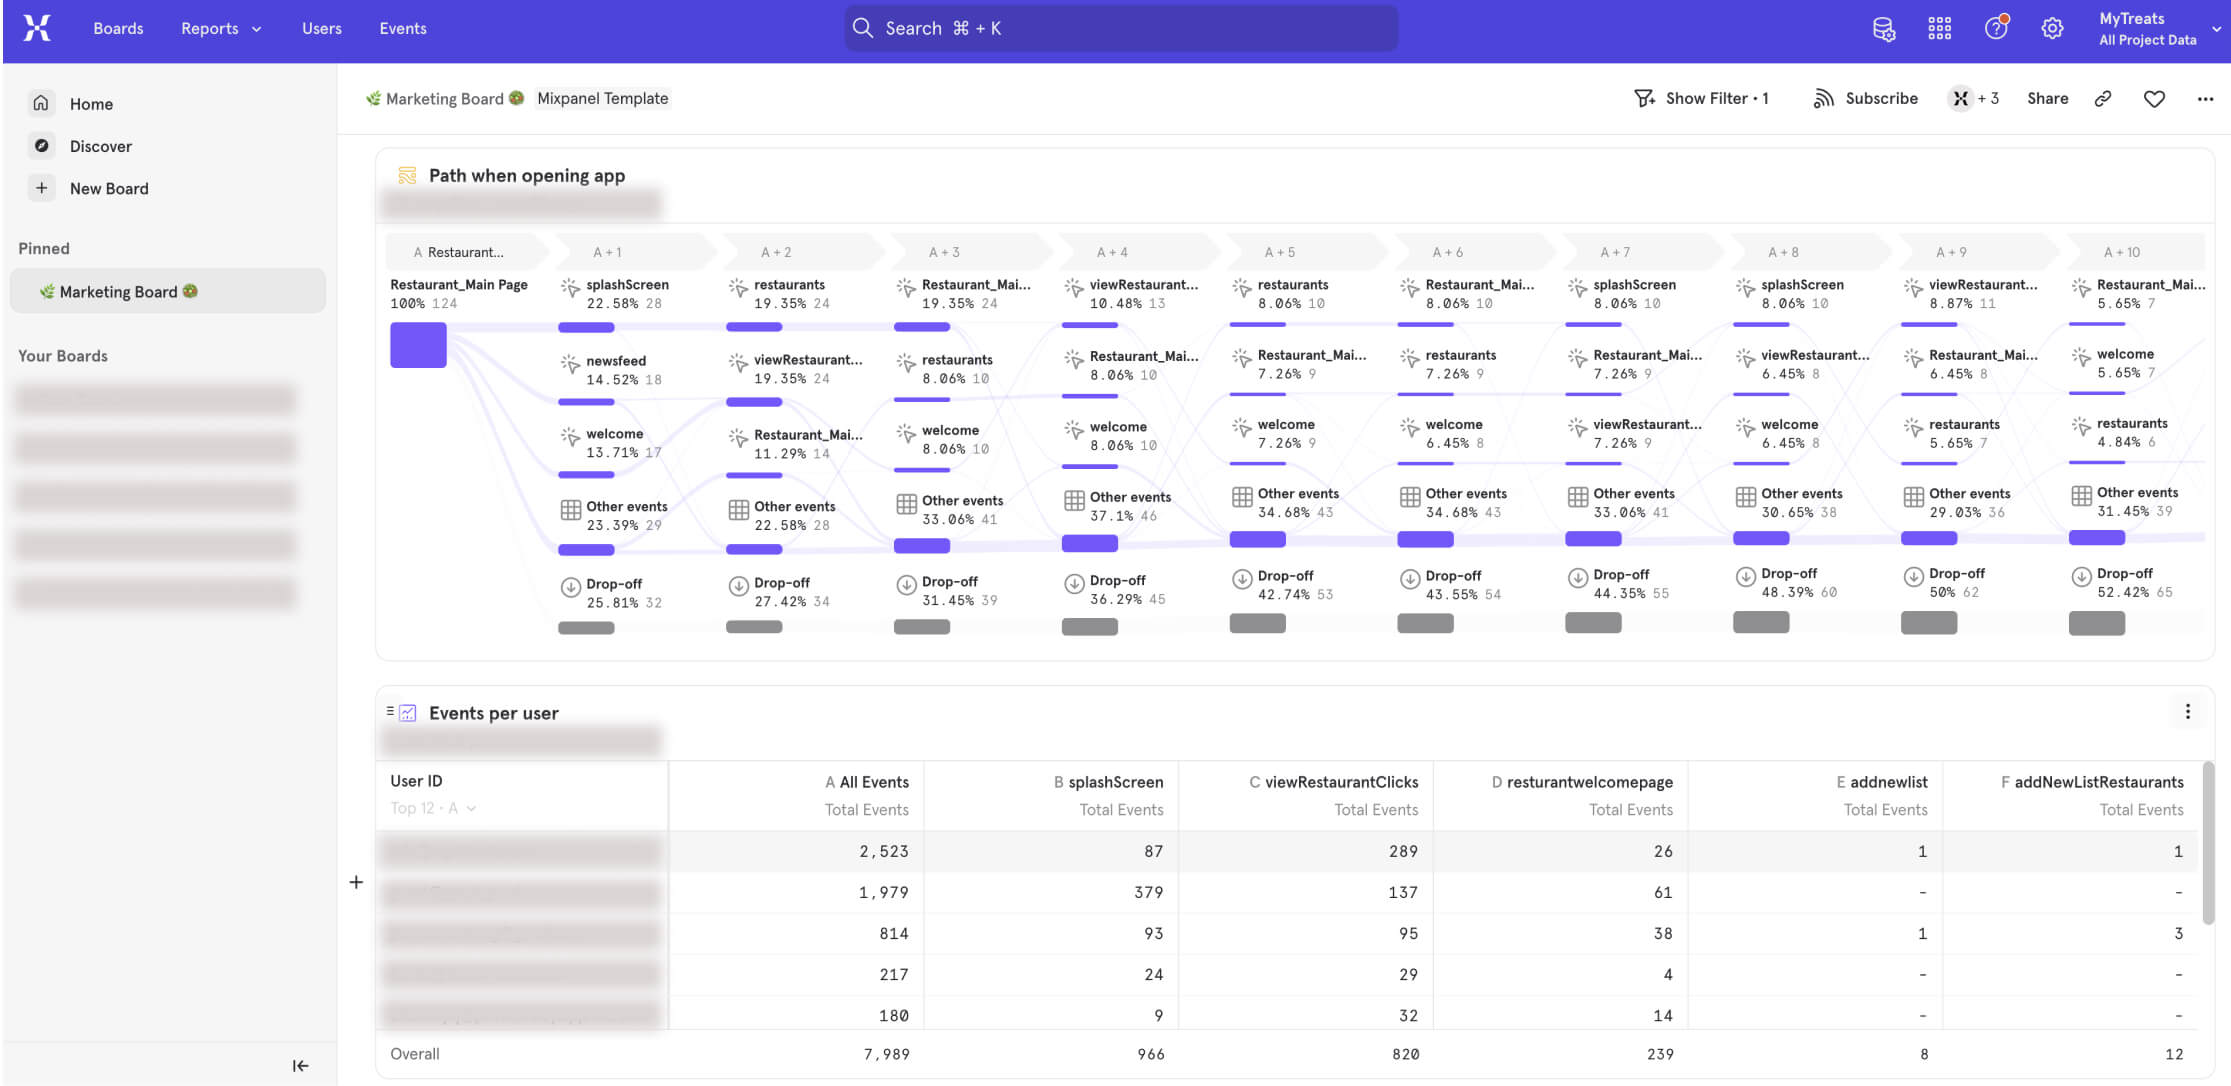2231x1086 pixels.
Task: Click the plus add-row icon
Action: click(x=356, y=882)
